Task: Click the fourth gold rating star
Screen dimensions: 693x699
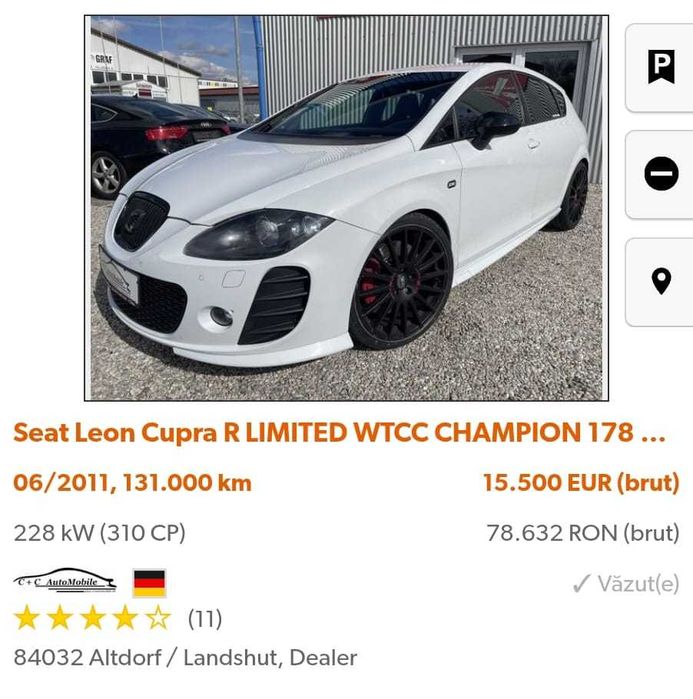Action: pyautogui.click(x=125, y=618)
